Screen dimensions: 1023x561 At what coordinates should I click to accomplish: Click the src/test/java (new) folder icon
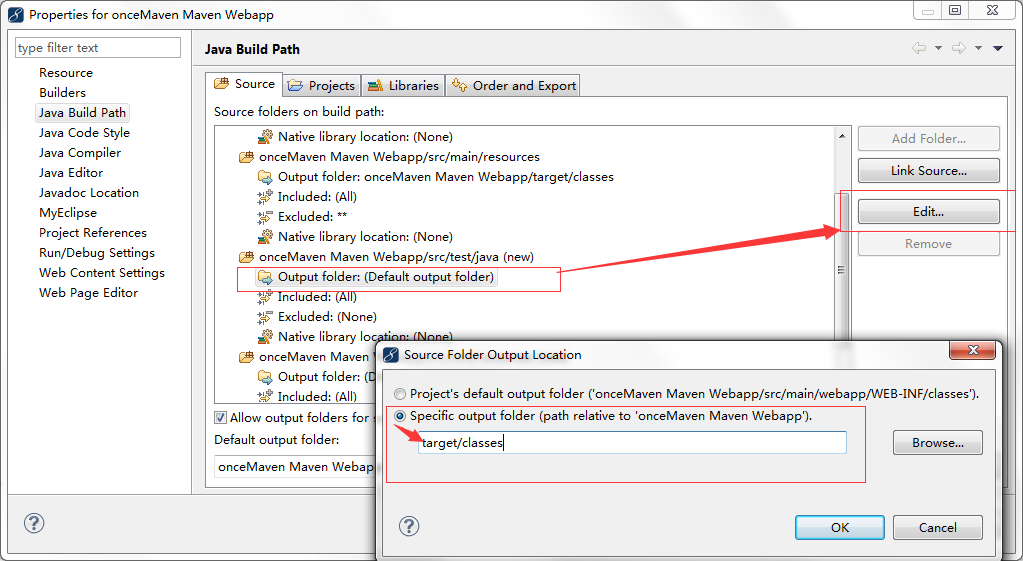pyautogui.click(x=246, y=257)
